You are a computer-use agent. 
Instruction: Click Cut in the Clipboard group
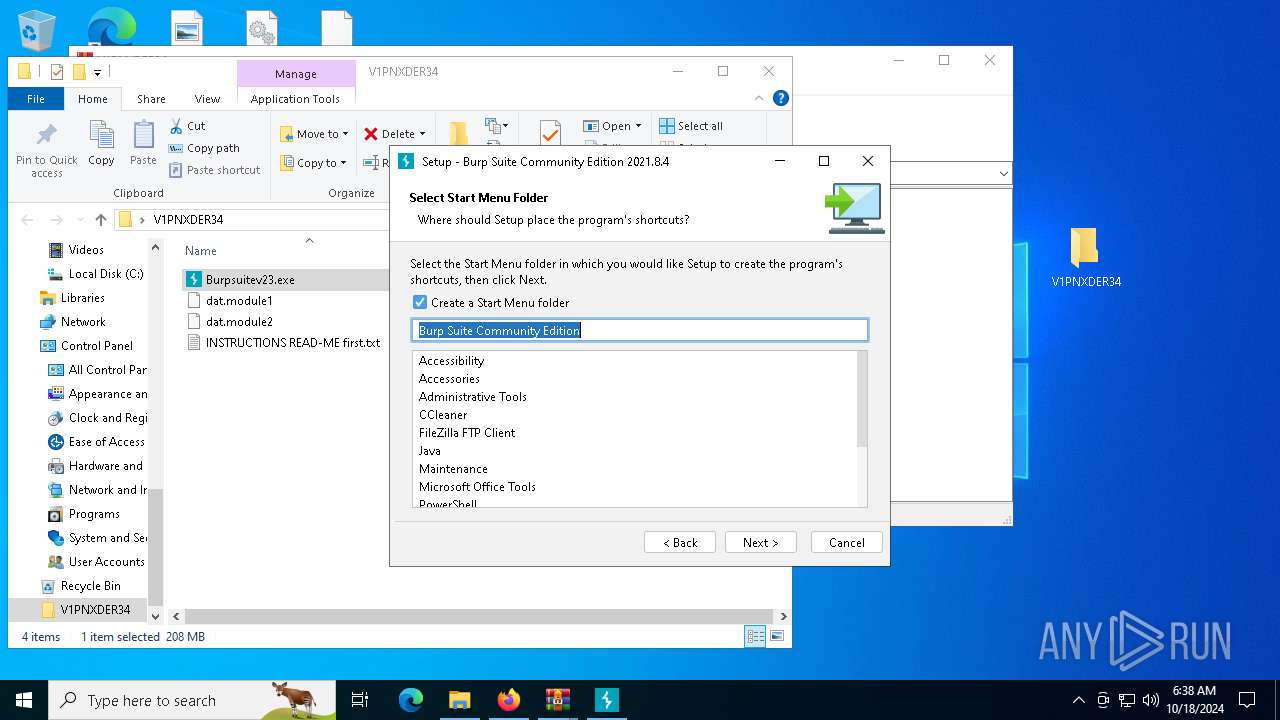pos(187,126)
